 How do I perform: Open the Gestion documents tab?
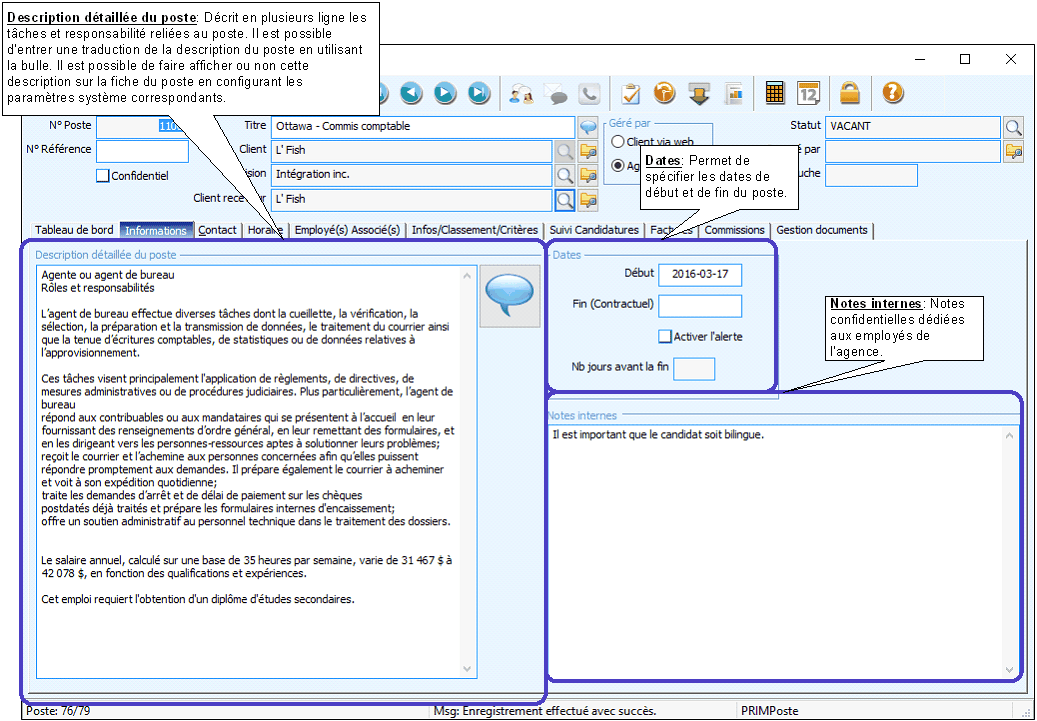pos(821,230)
